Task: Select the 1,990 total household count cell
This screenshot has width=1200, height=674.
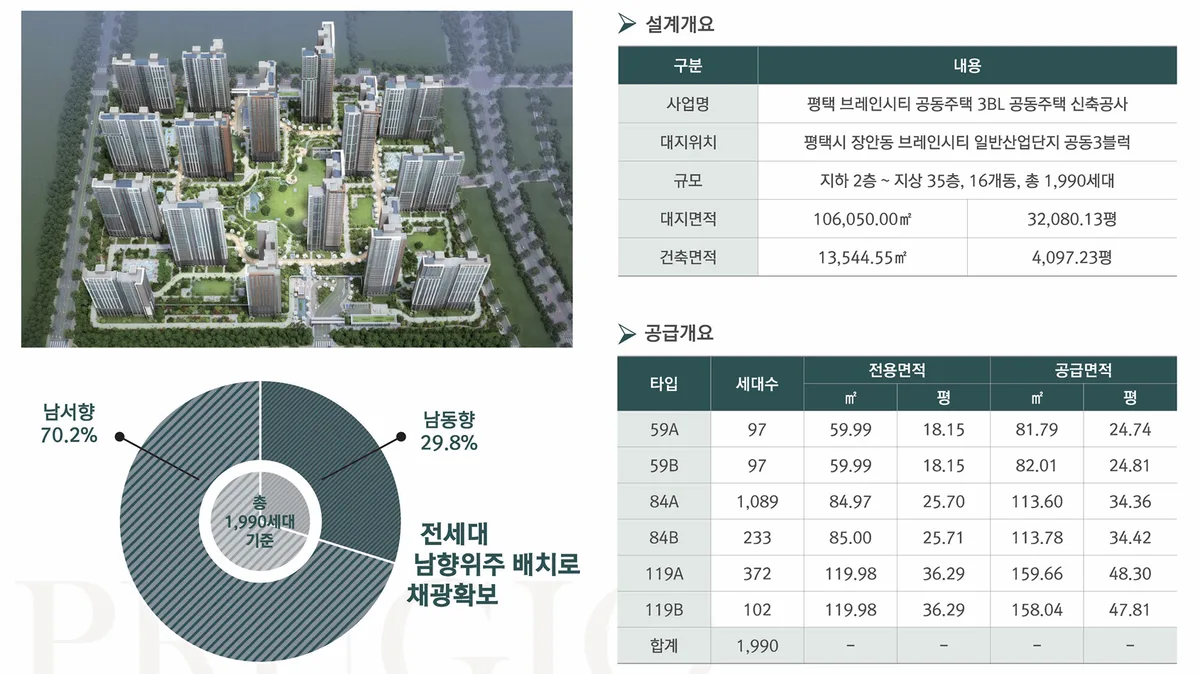Action: pyautogui.click(x=757, y=645)
